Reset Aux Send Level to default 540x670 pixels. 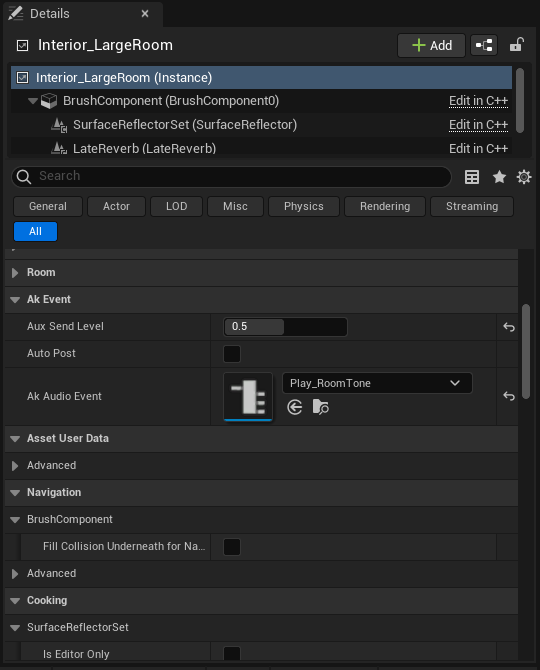[509, 327]
